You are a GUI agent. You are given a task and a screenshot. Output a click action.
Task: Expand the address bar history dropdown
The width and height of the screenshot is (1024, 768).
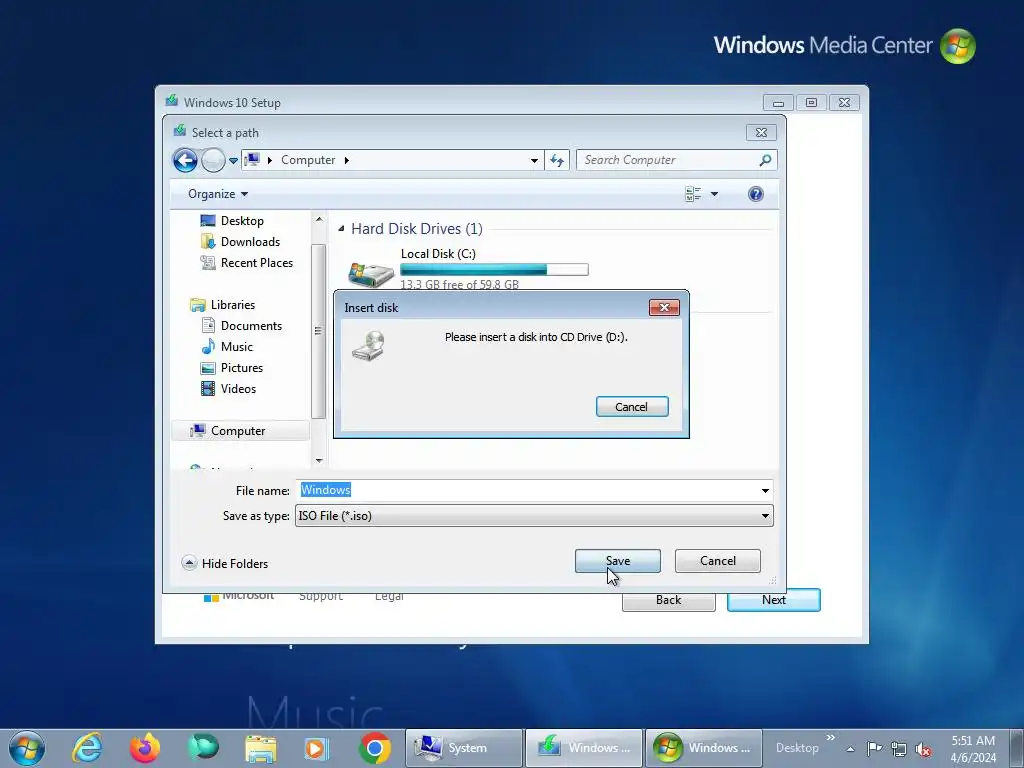coord(534,161)
